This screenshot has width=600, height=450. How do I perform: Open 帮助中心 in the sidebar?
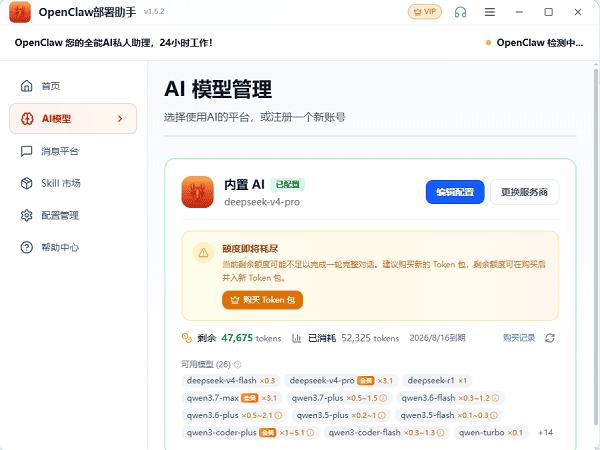tap(73, 248)
